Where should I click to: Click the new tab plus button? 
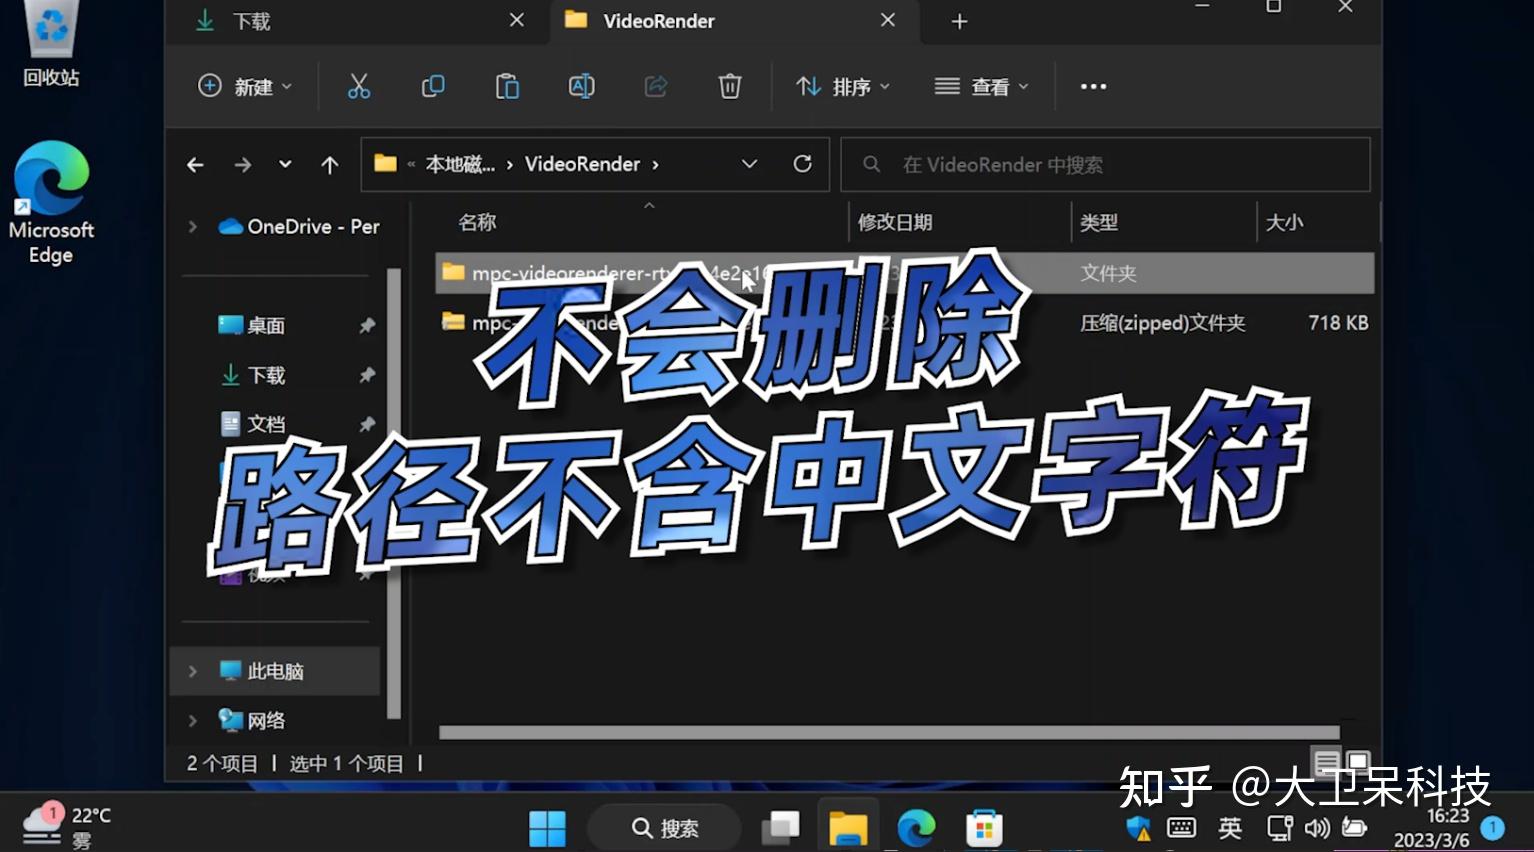point(958,21)
